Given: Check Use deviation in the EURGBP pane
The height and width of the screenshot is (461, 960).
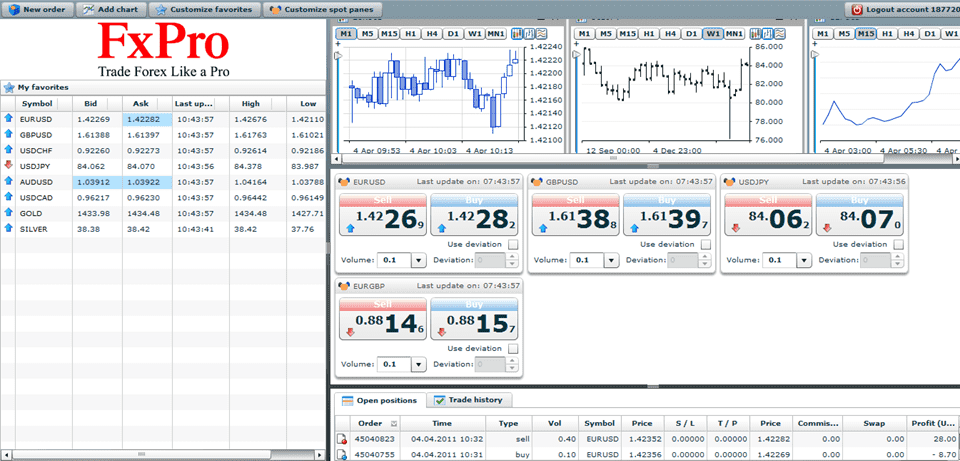Looking at the screenshot, I should tap(513, 349).
